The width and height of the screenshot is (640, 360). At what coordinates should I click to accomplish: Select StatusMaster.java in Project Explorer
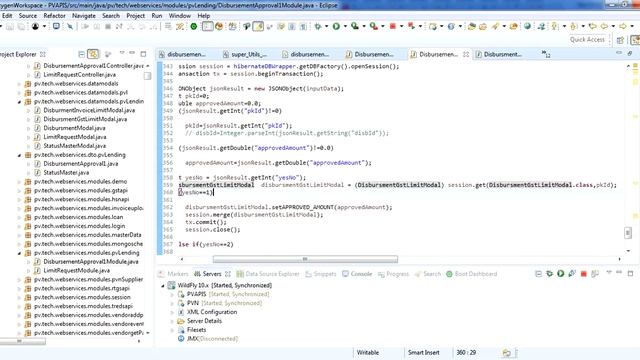(66, 173)
